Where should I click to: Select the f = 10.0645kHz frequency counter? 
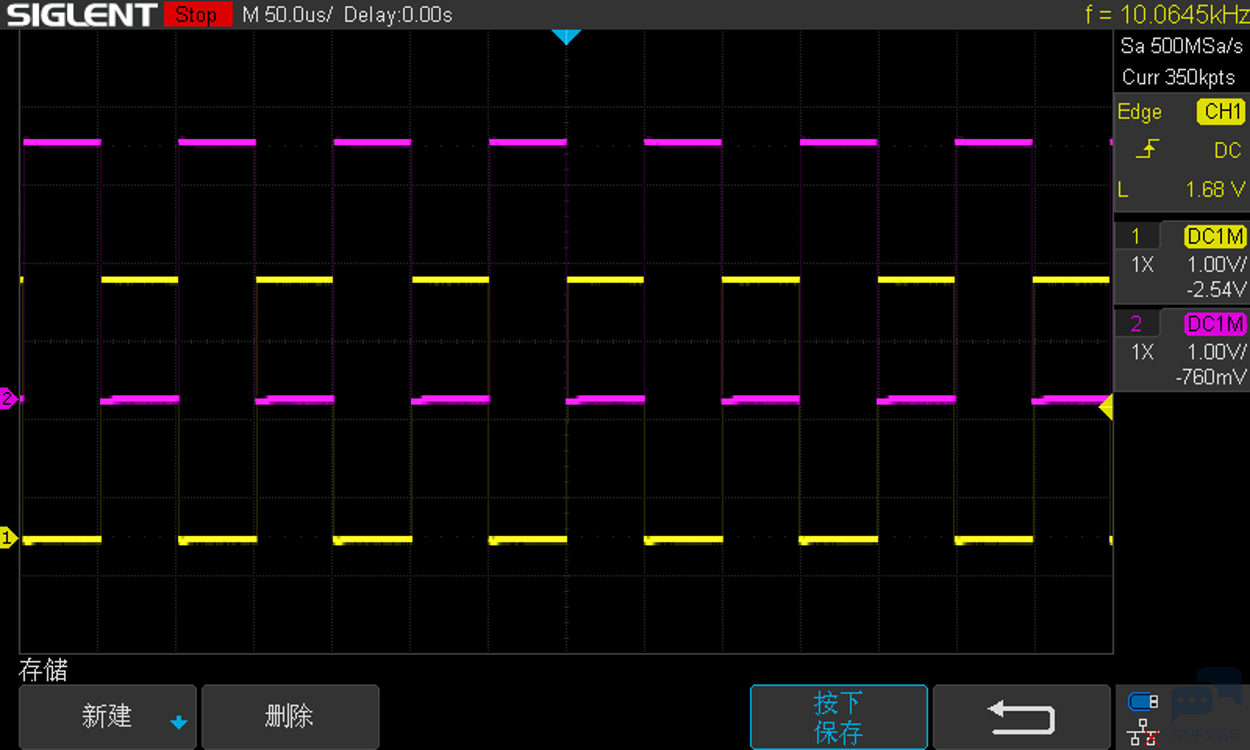1166,14
